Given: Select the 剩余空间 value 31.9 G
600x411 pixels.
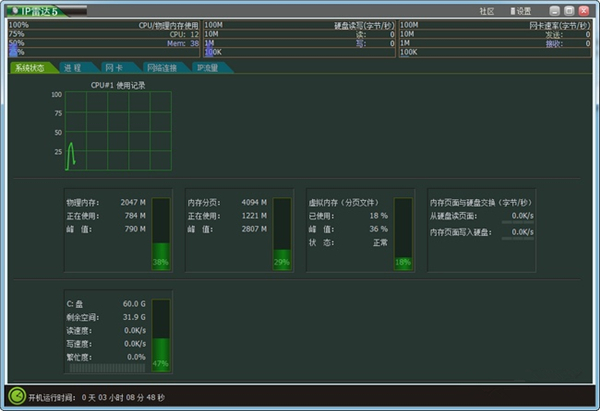Looking at the screenshot, I should click(134, 317).
